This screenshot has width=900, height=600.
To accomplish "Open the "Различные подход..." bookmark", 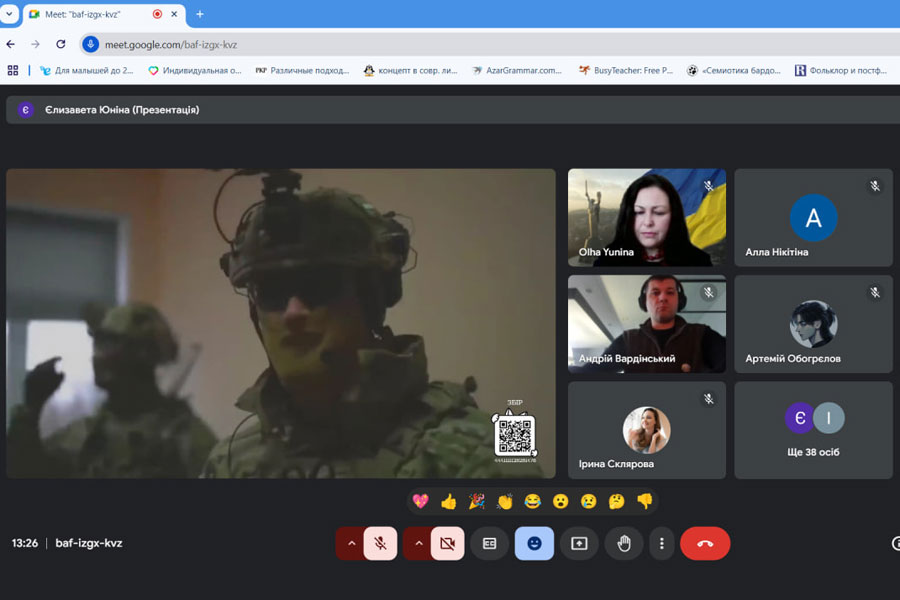I will click(302, 71).
